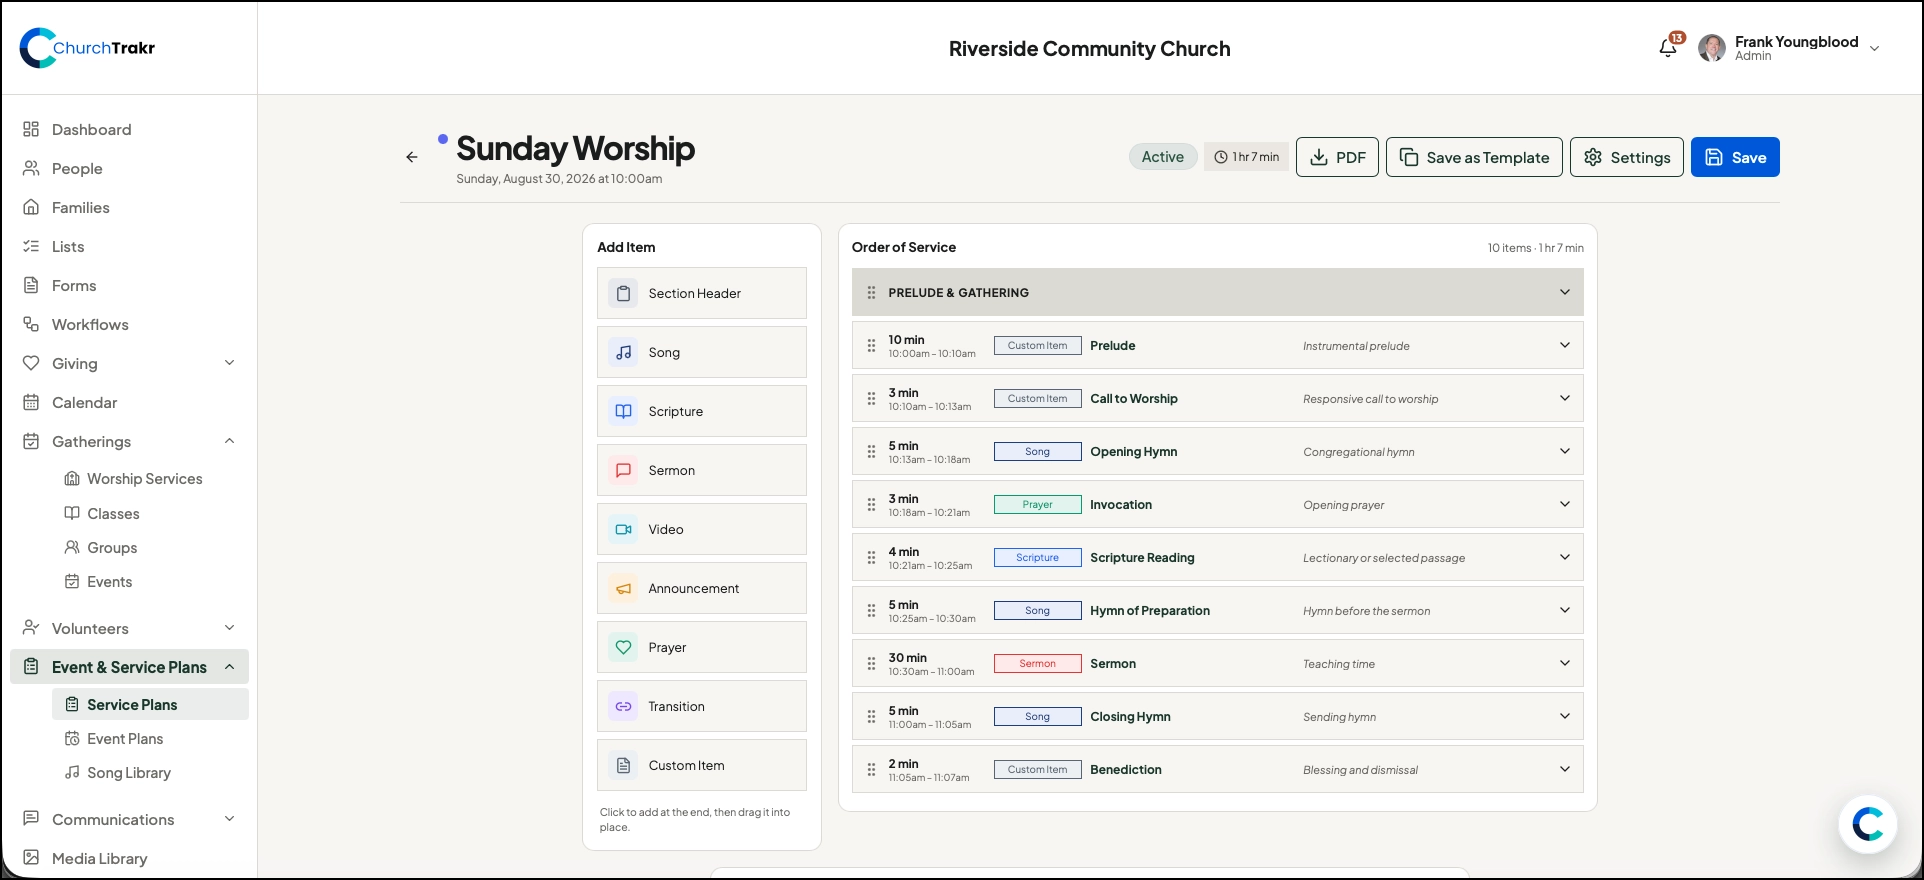Open the notifications bell icon
1924x880 pixels.
click(1667, 48)
